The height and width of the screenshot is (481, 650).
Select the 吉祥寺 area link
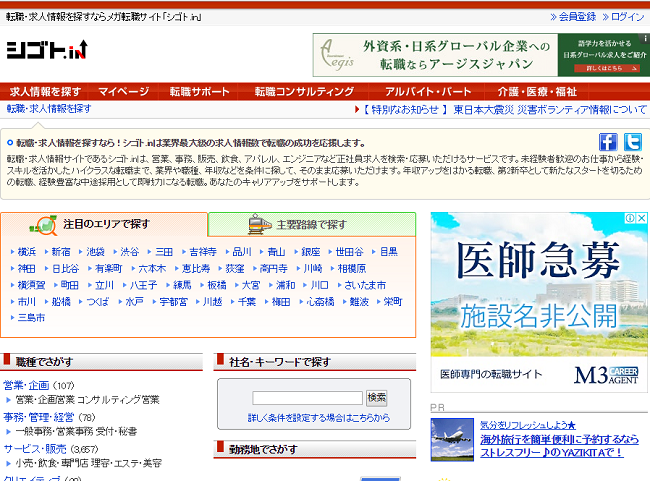click(203, 252)
